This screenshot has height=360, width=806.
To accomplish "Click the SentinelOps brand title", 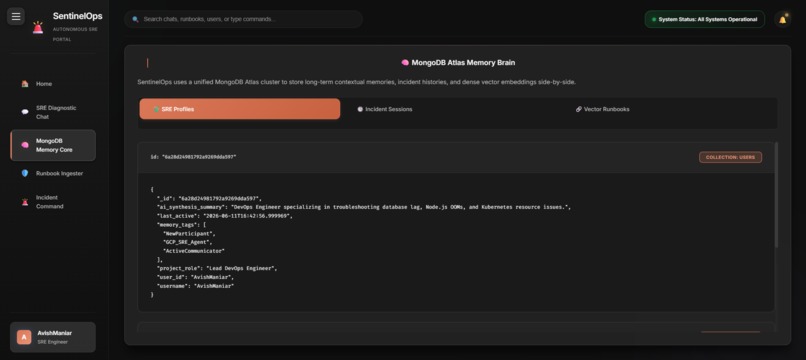I will 77,16.
